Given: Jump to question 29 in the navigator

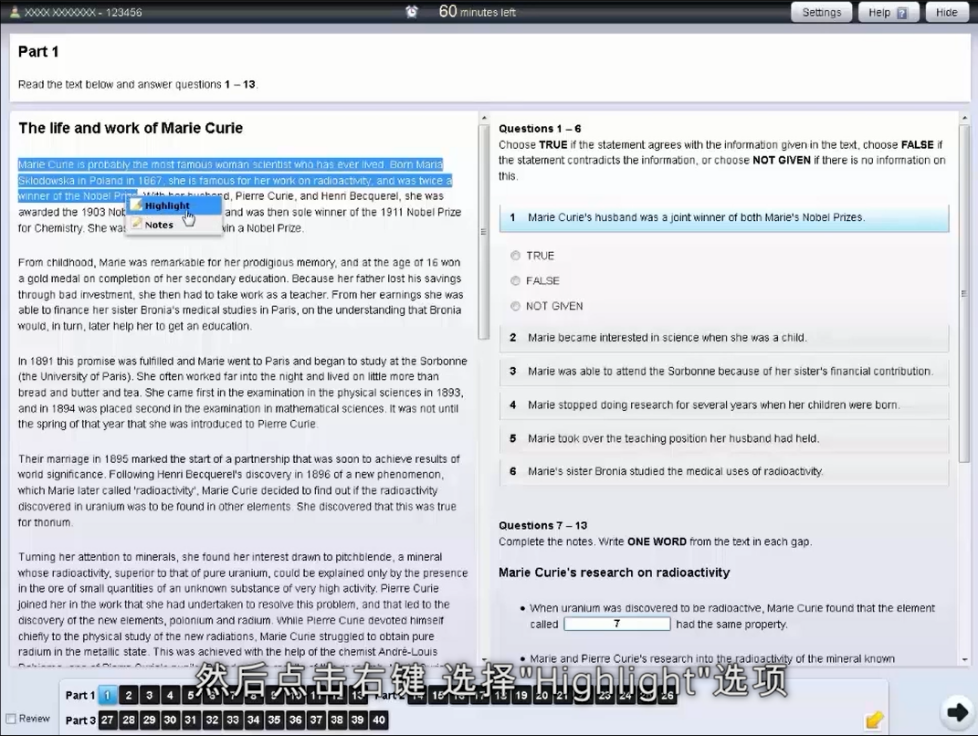Looking at the screenshot, I should tap(149, 720).
